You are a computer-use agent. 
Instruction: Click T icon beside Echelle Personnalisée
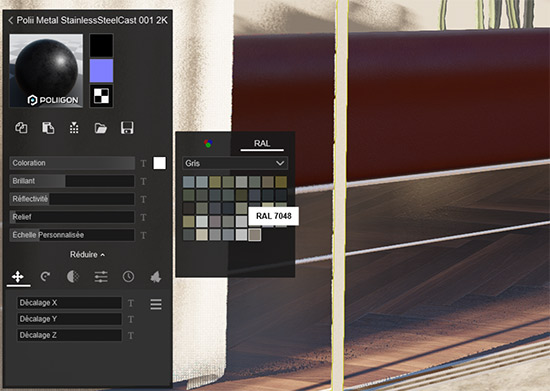[x=143, y=235]
